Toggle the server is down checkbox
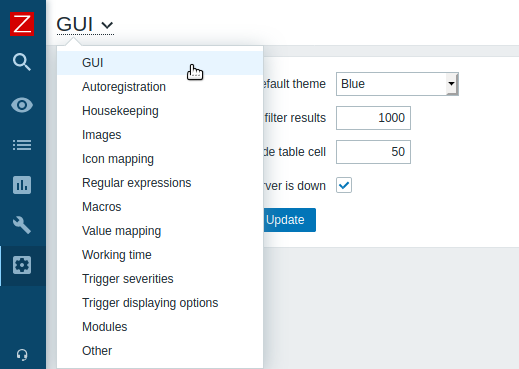The image size is (519, 369). (344, 185)
